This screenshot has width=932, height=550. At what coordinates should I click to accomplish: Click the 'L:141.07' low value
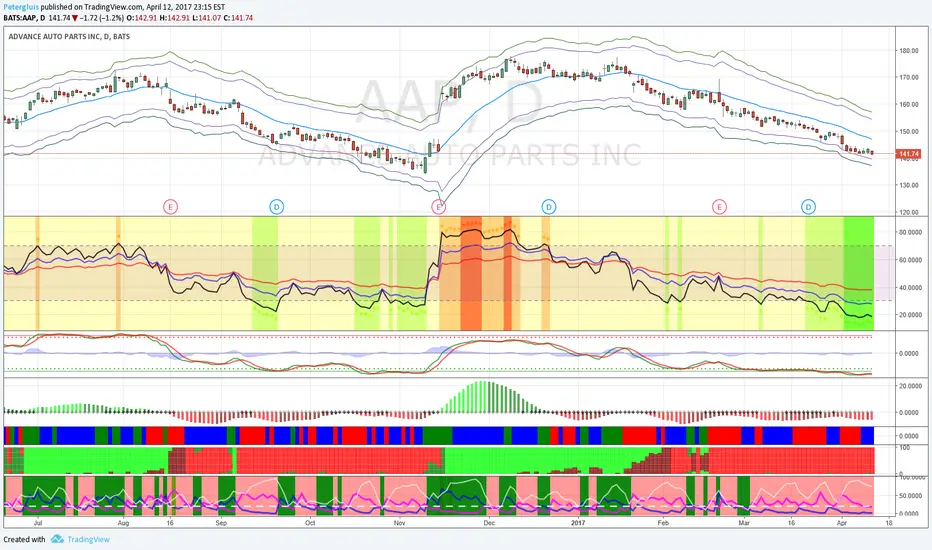[207, 18]
